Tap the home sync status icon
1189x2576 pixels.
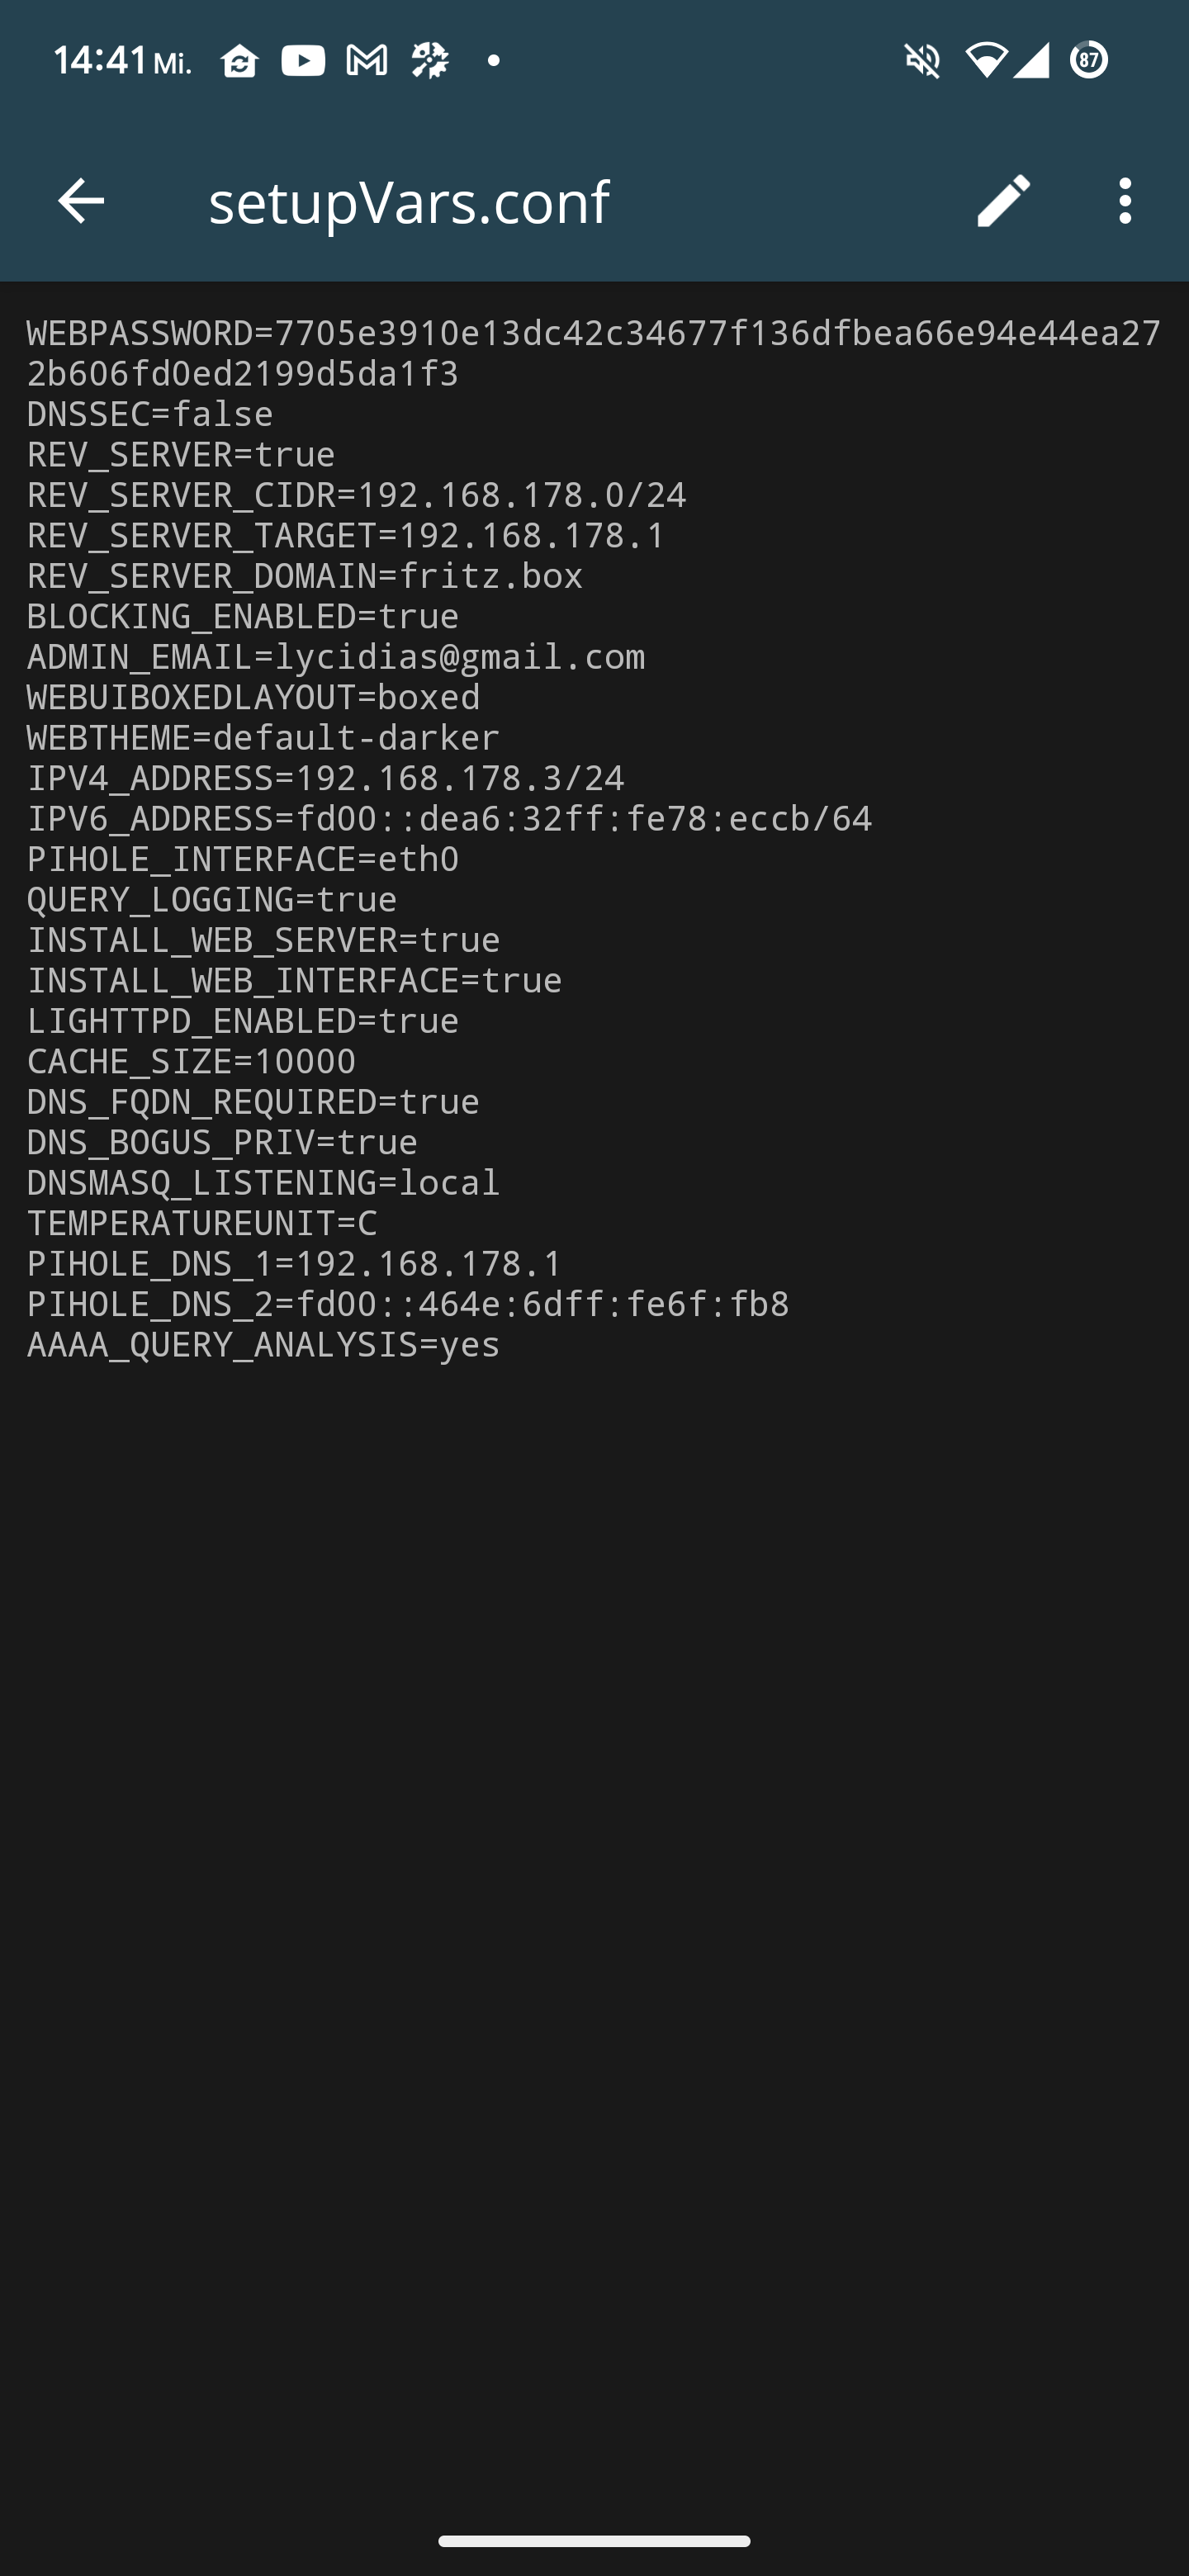(240, 62)
